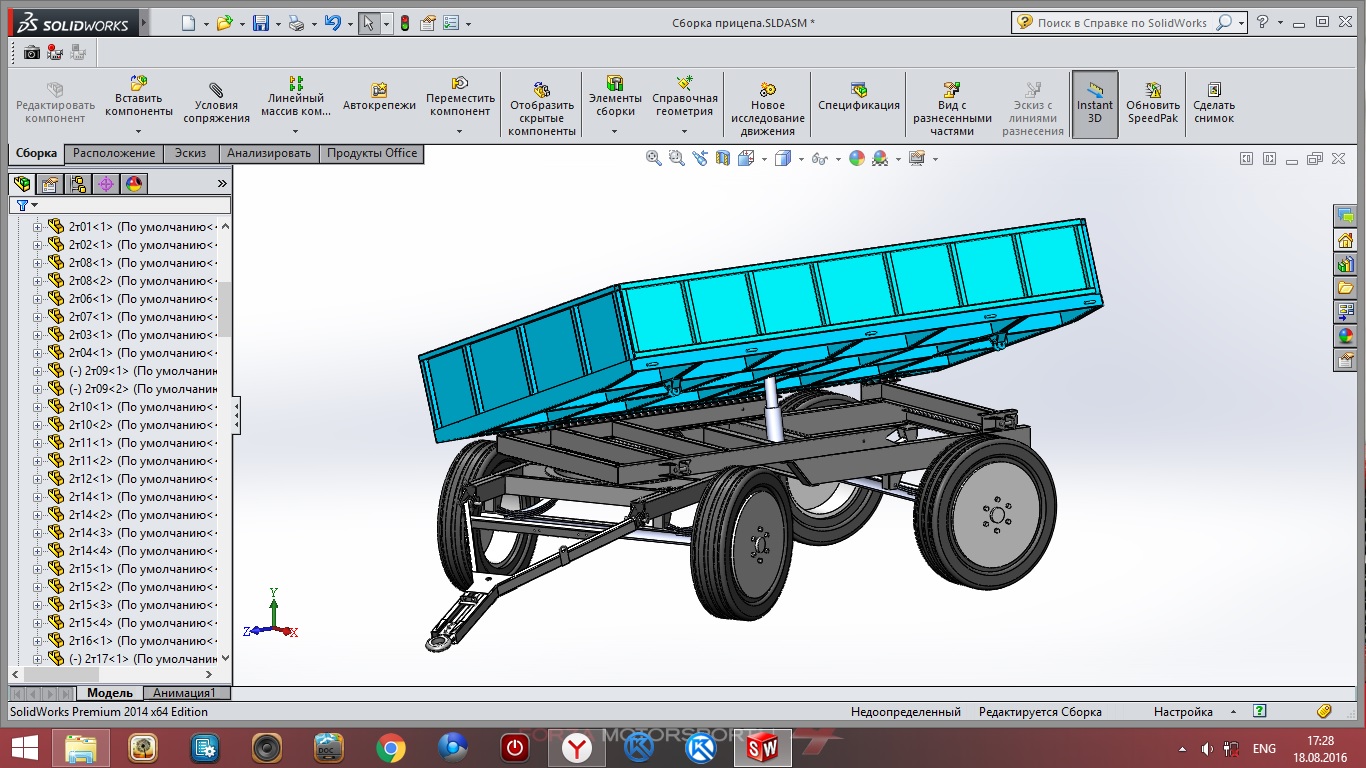Viewport: 1366px width, 768px height.
Task: Switch to the Расположение tab
Action: coord(114,153)
